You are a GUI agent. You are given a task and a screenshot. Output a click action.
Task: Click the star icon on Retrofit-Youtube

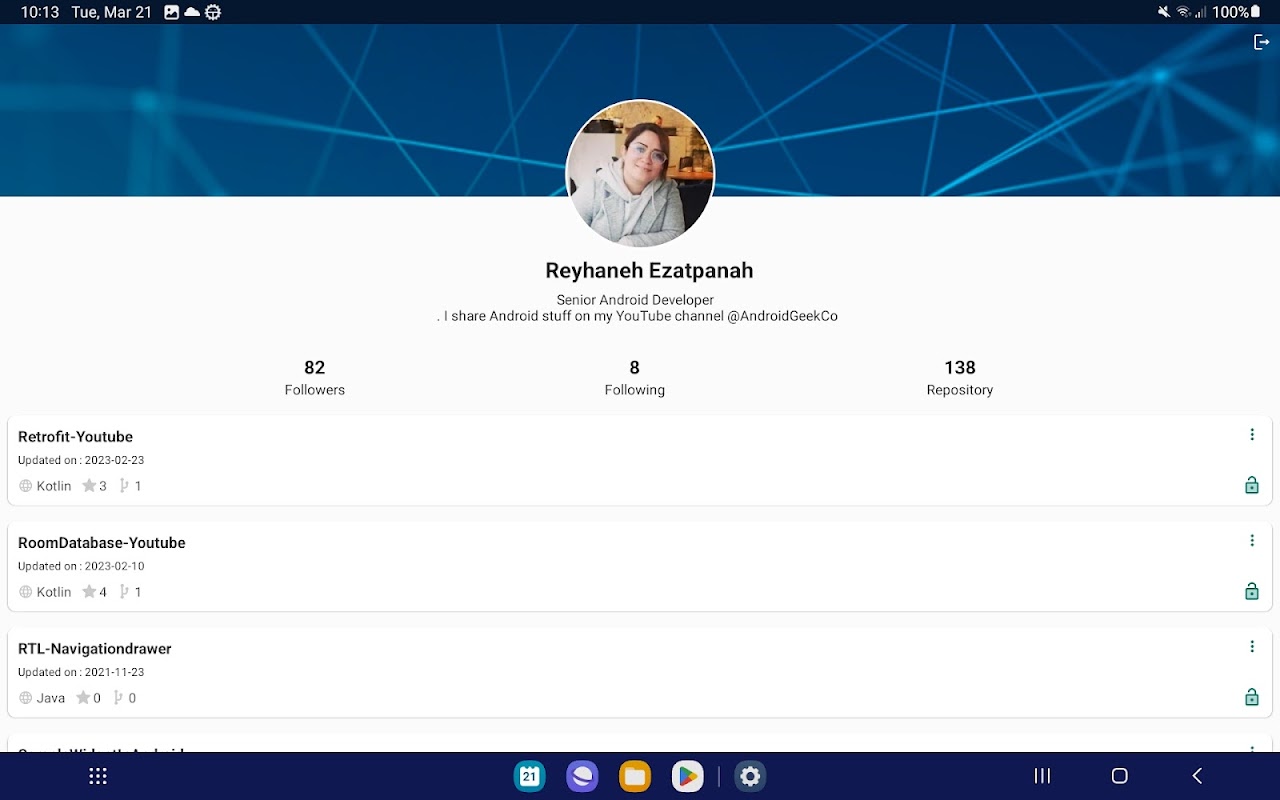pyautogui.click(x=89, y=486)
